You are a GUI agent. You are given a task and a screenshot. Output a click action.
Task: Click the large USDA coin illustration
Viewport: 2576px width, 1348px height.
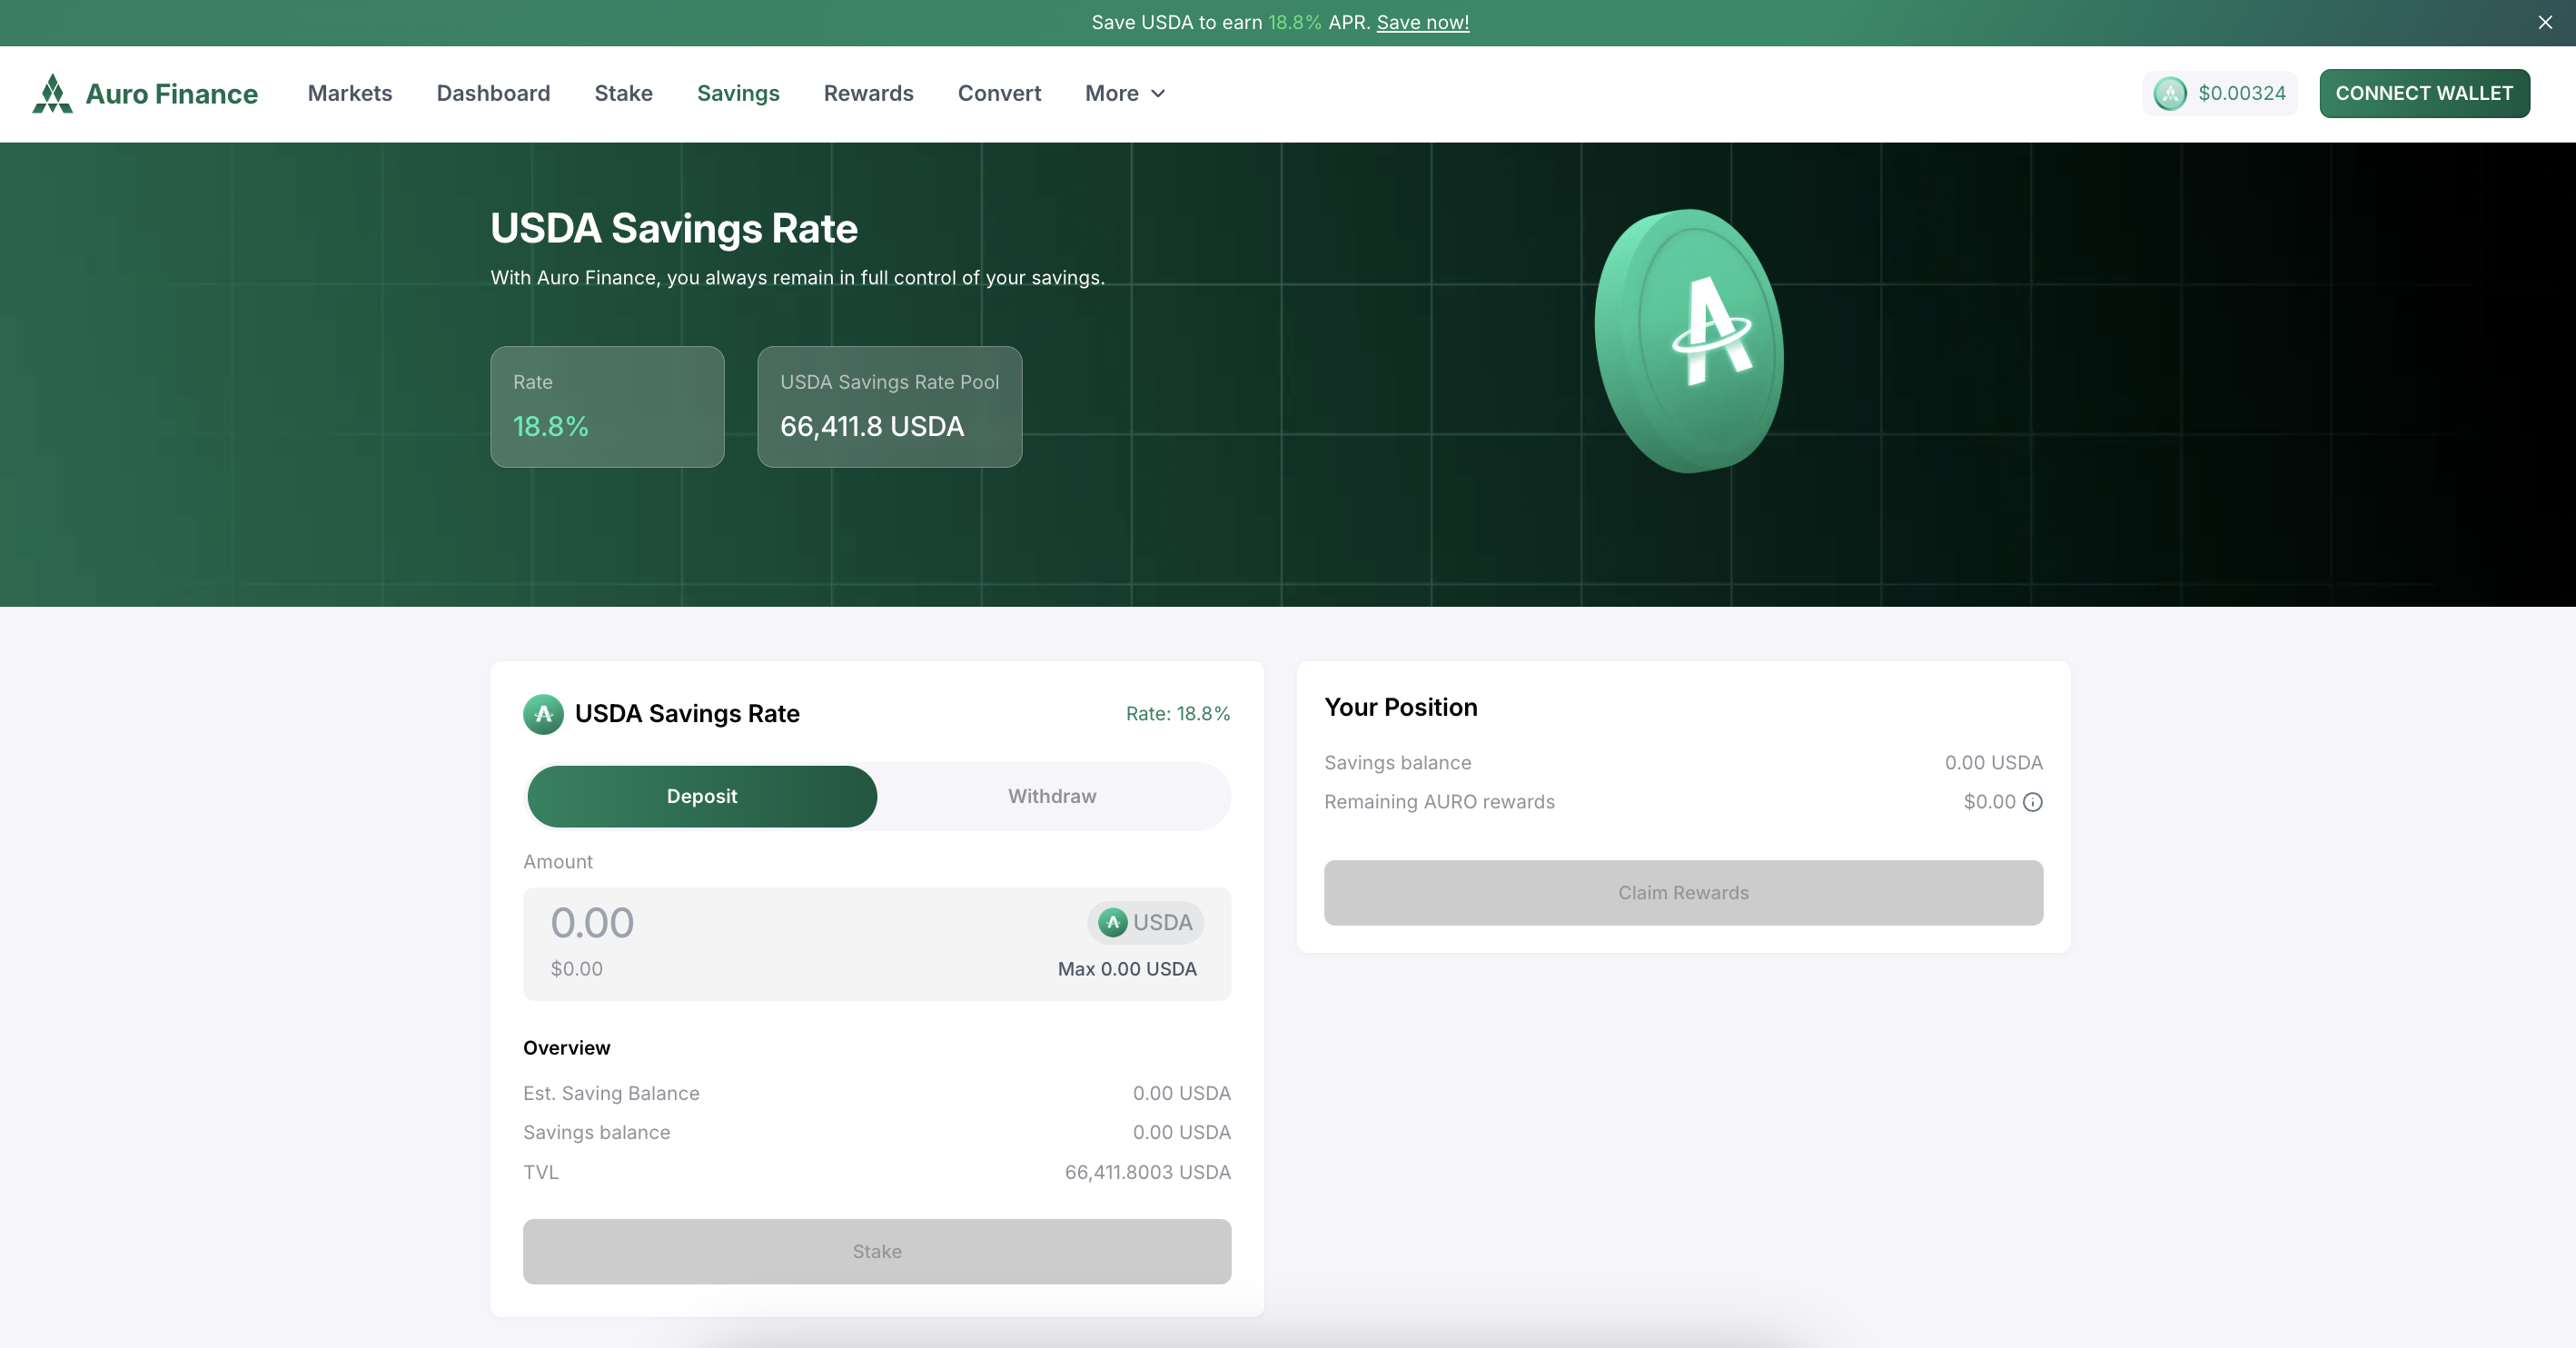[1689, 340]
